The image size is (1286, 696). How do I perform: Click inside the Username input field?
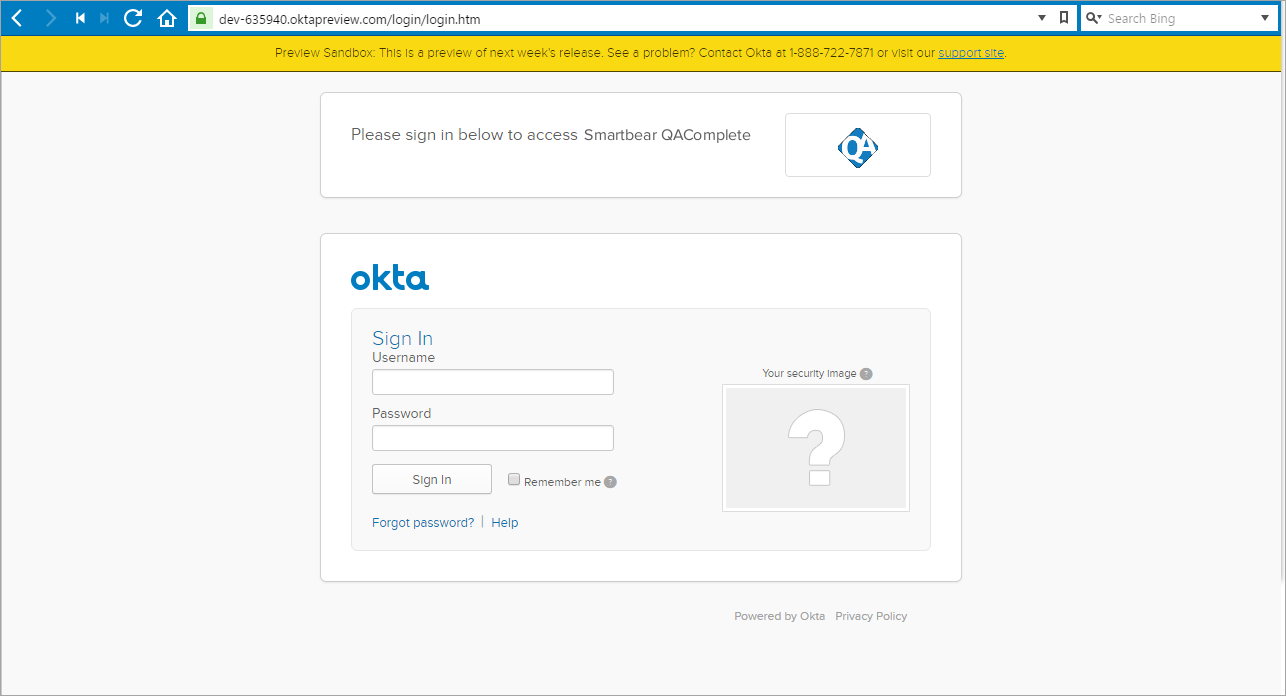coord(492,382)
